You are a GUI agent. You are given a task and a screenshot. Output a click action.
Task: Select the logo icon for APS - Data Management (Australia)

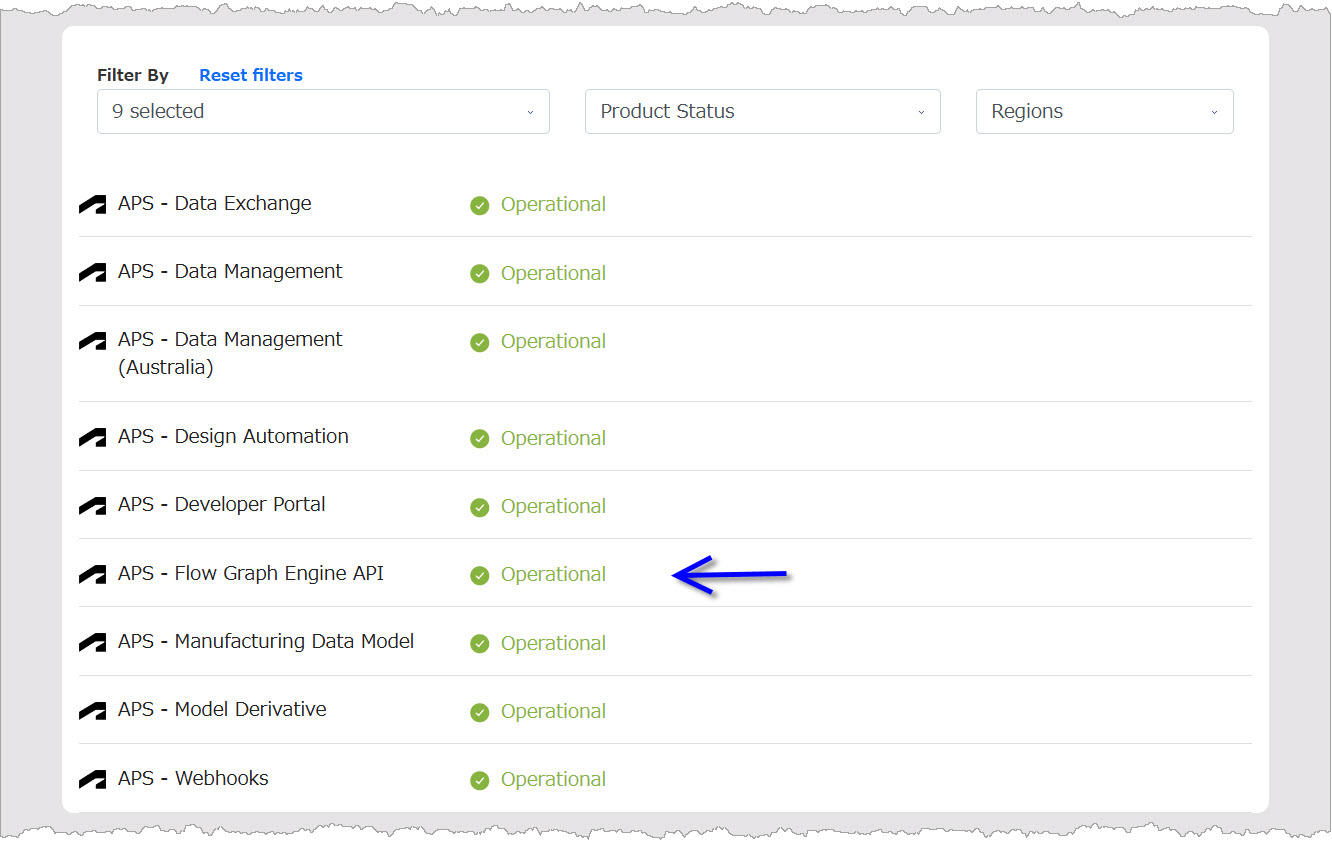coord(92,340)
